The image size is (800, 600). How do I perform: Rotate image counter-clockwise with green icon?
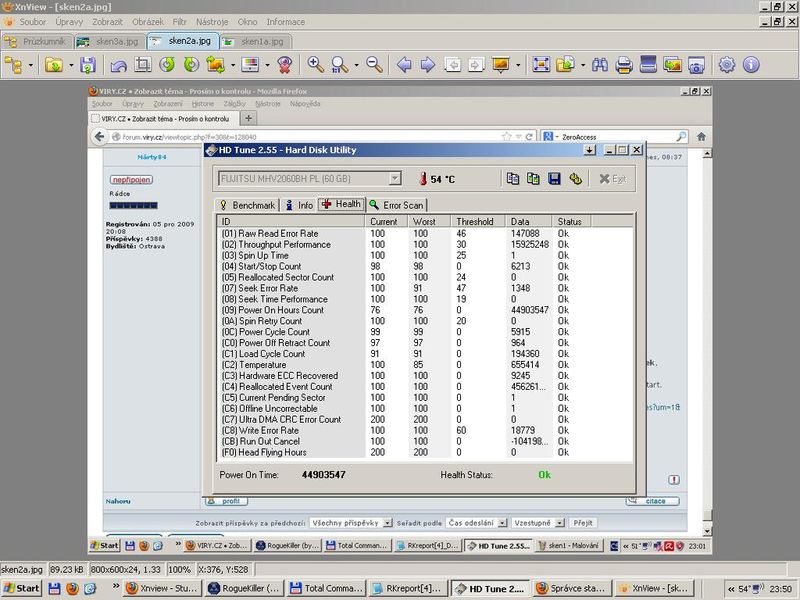point(167,65)
